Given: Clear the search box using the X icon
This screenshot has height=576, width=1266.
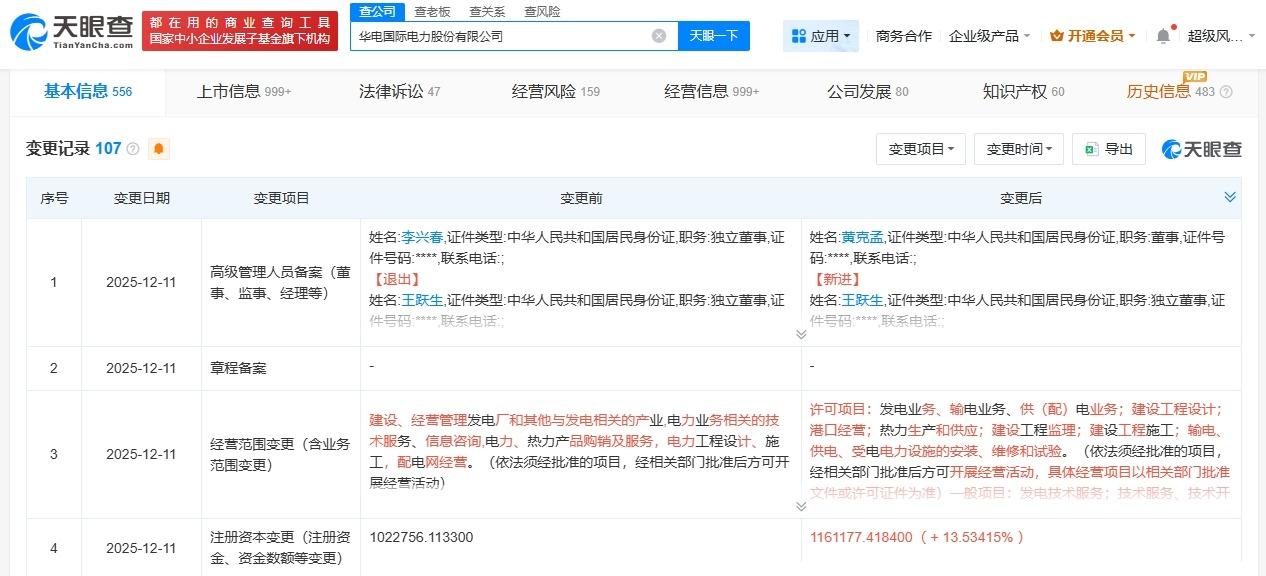Looking at the screenshot, I should point(658,35).
